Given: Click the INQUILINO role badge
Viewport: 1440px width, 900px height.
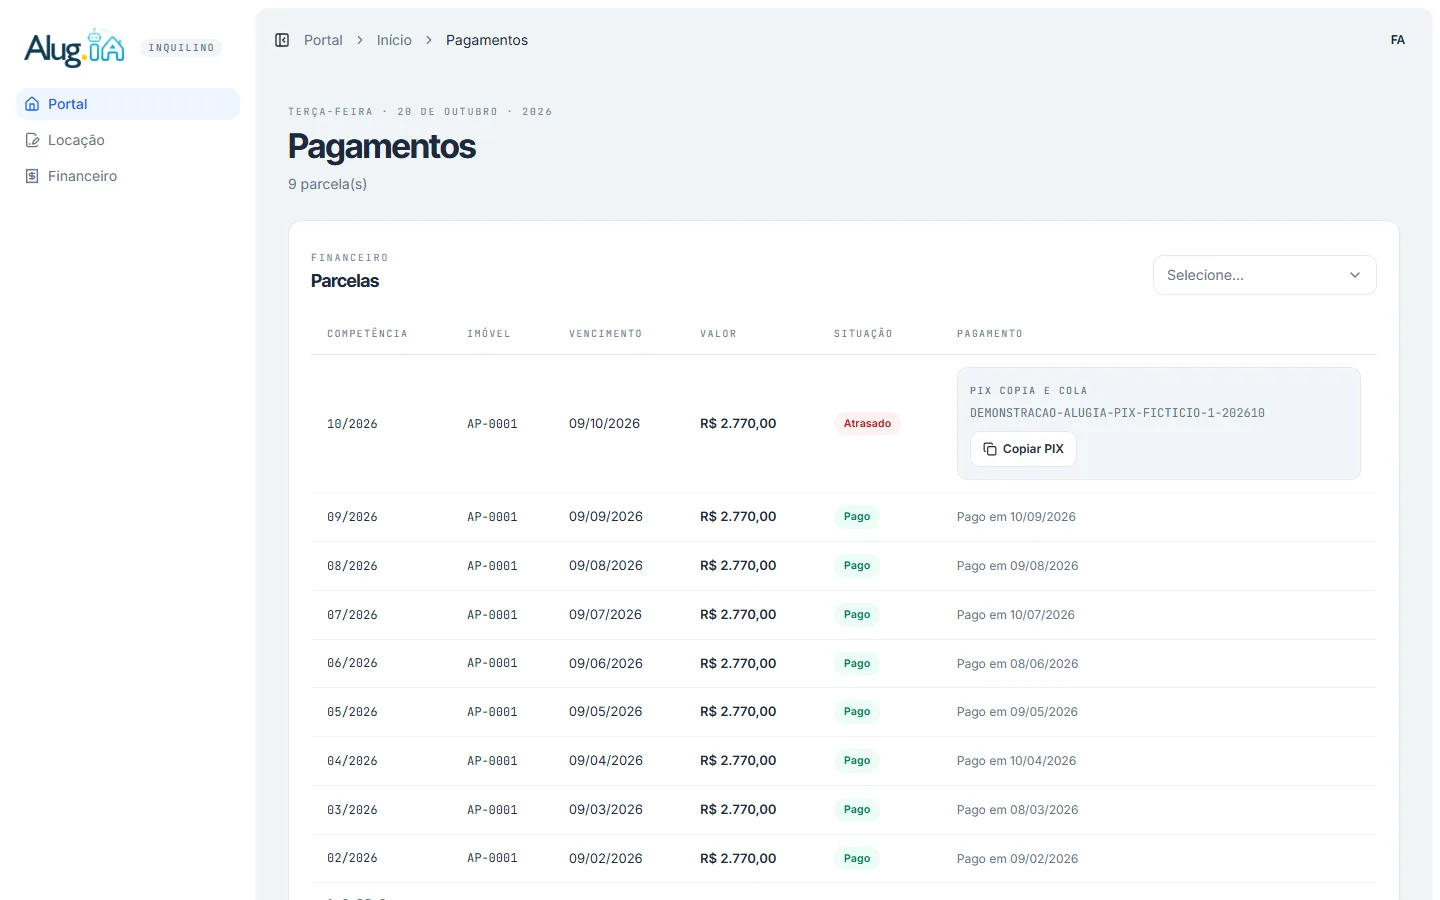Looking at the screenshot, I should click(181, 48).
